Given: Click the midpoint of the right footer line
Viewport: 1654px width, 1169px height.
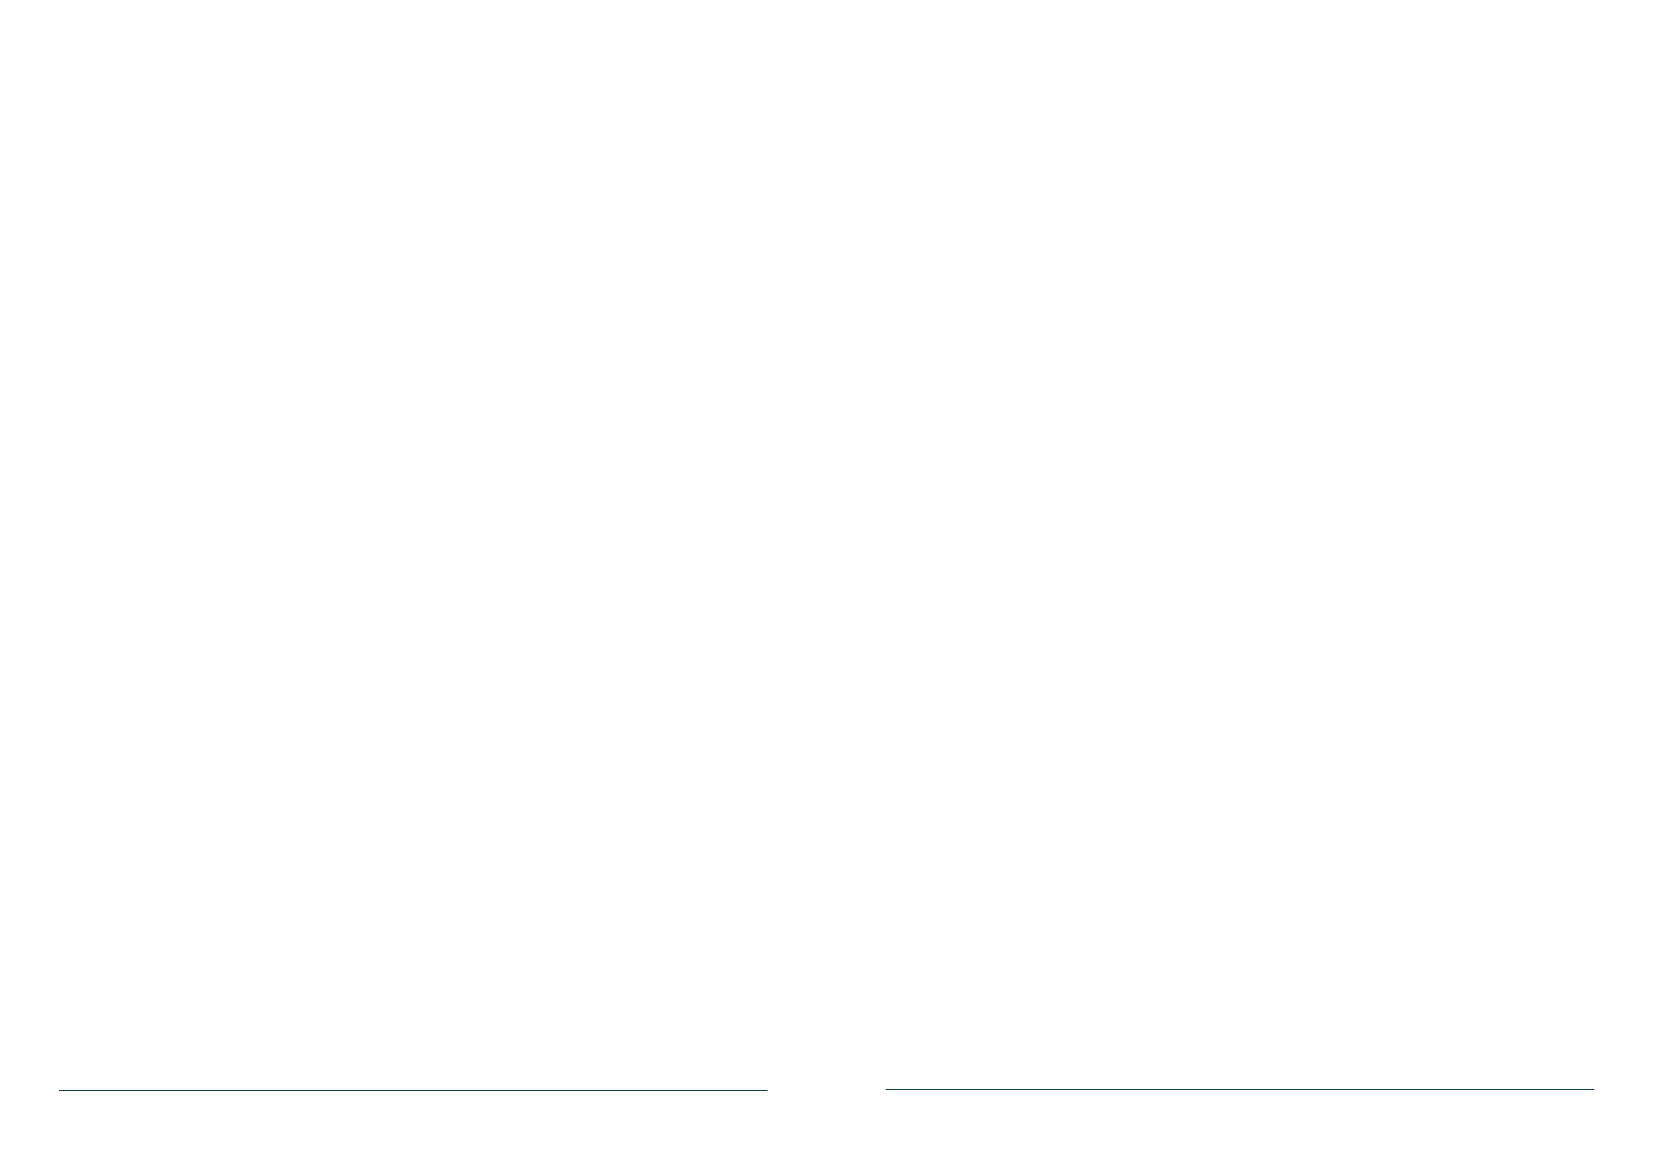Looking at the screenshot, I should [x=1240, y=1089].
